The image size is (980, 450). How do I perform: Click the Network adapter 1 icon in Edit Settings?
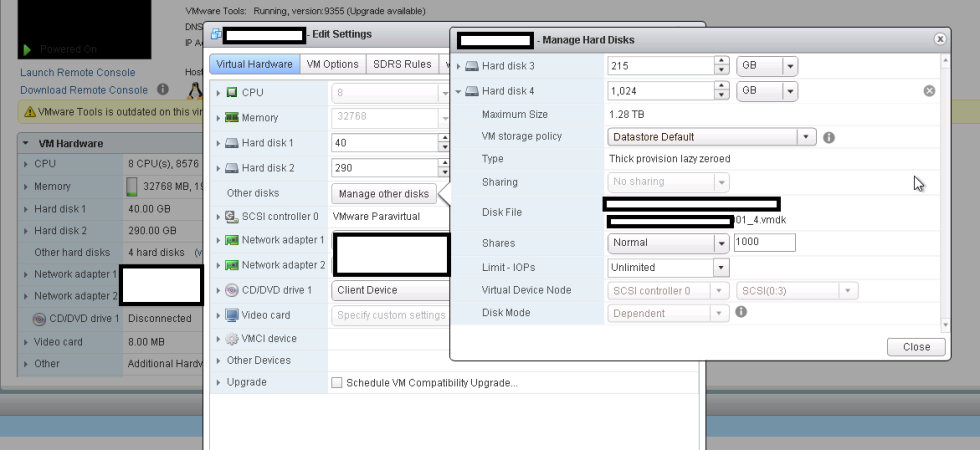[232, 240]
